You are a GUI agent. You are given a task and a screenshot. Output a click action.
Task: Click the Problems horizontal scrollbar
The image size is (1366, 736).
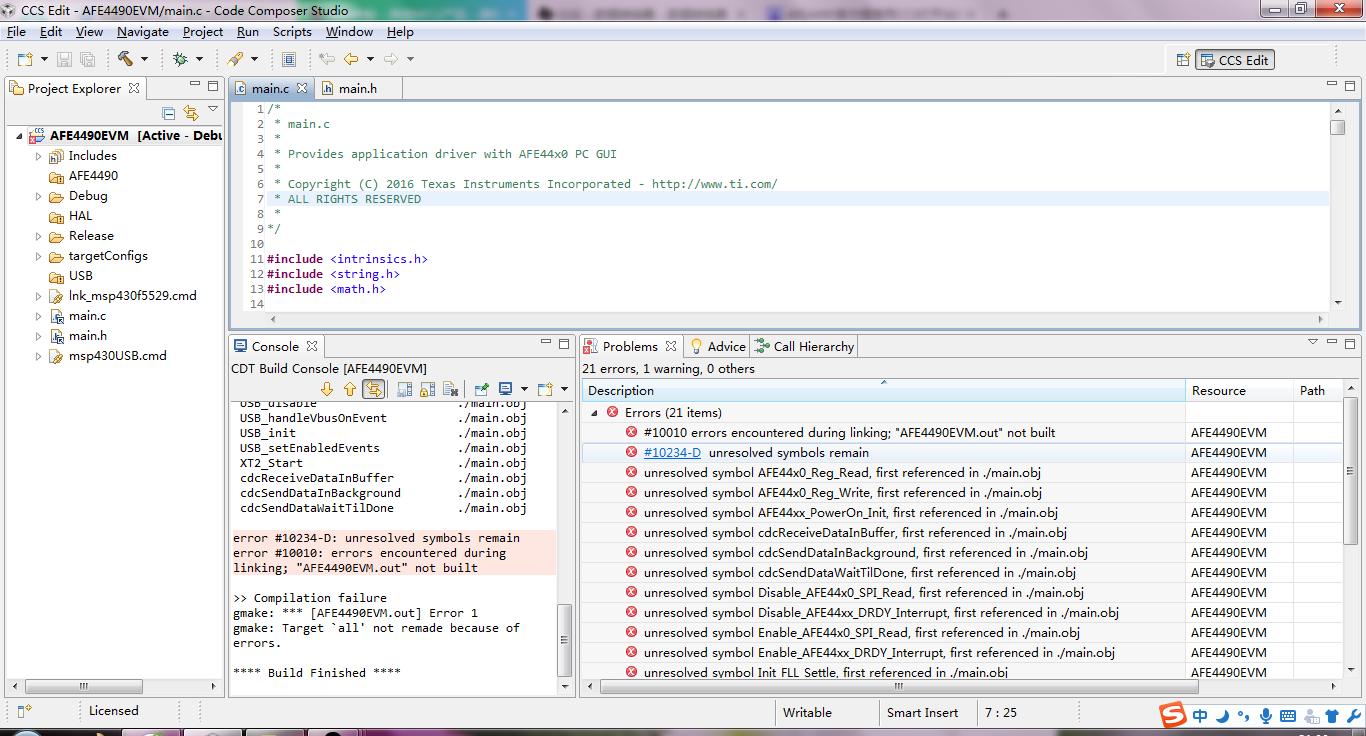900,686
